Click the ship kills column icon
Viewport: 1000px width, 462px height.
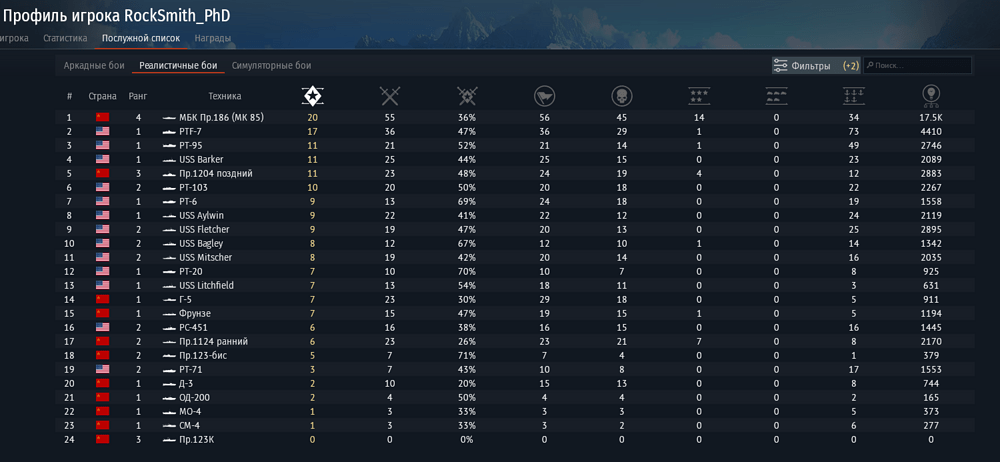pyautogui.click(x=853, y=96)
